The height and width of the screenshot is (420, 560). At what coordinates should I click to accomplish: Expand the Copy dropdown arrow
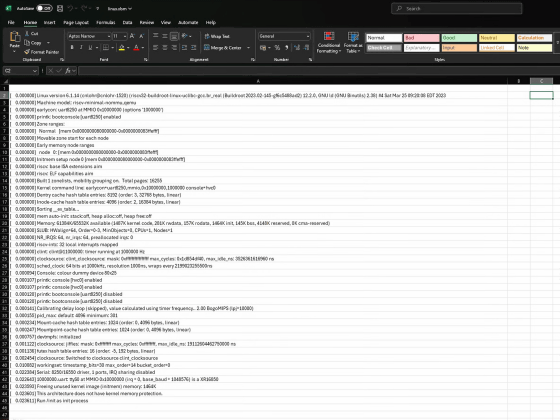tap(48, 43)
